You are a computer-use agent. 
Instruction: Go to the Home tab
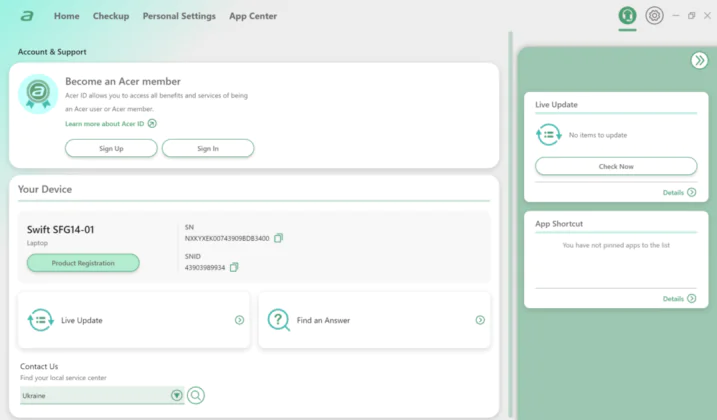click(x=67, y=16)
